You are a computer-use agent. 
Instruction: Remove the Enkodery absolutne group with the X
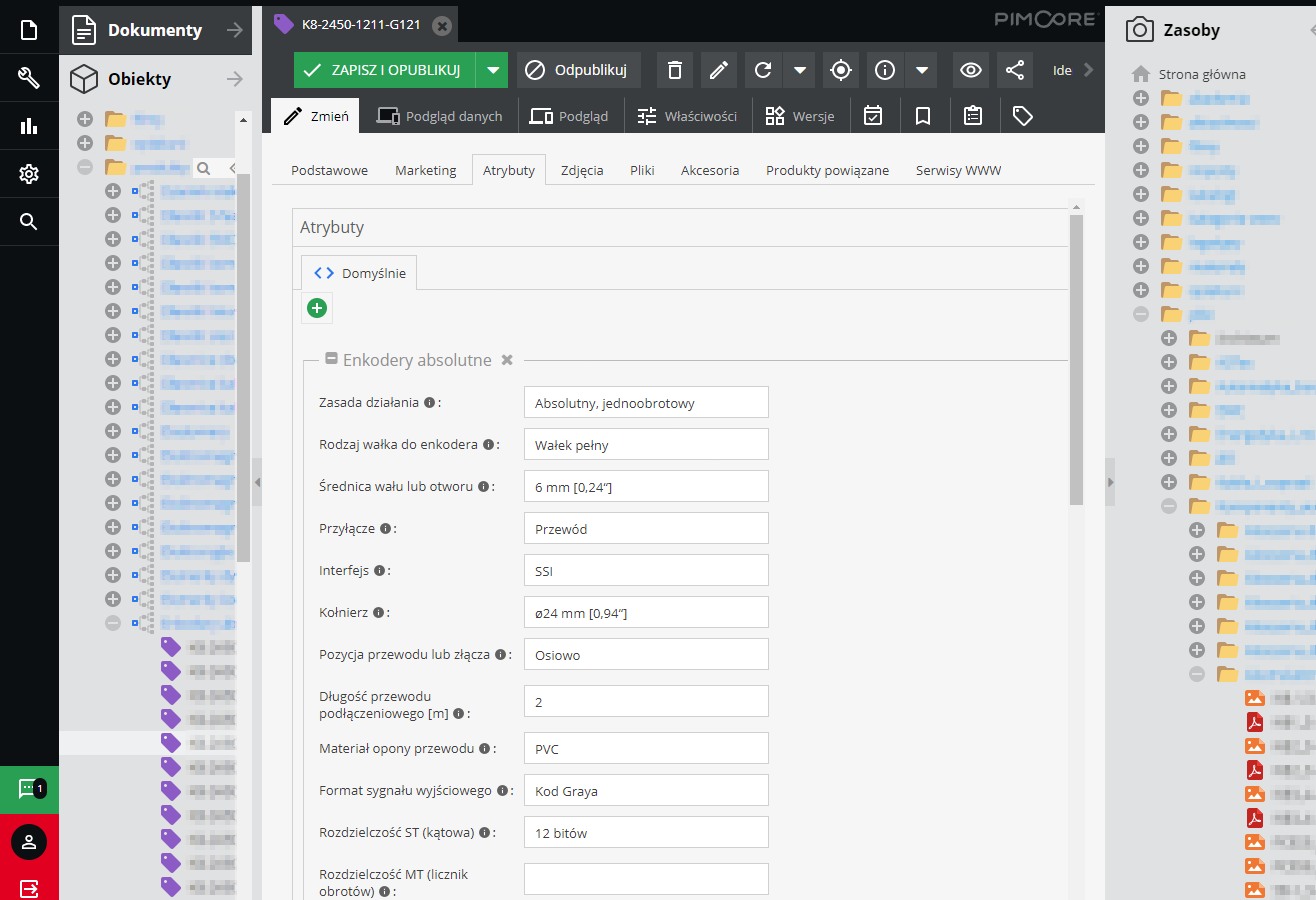coord(507,360)
